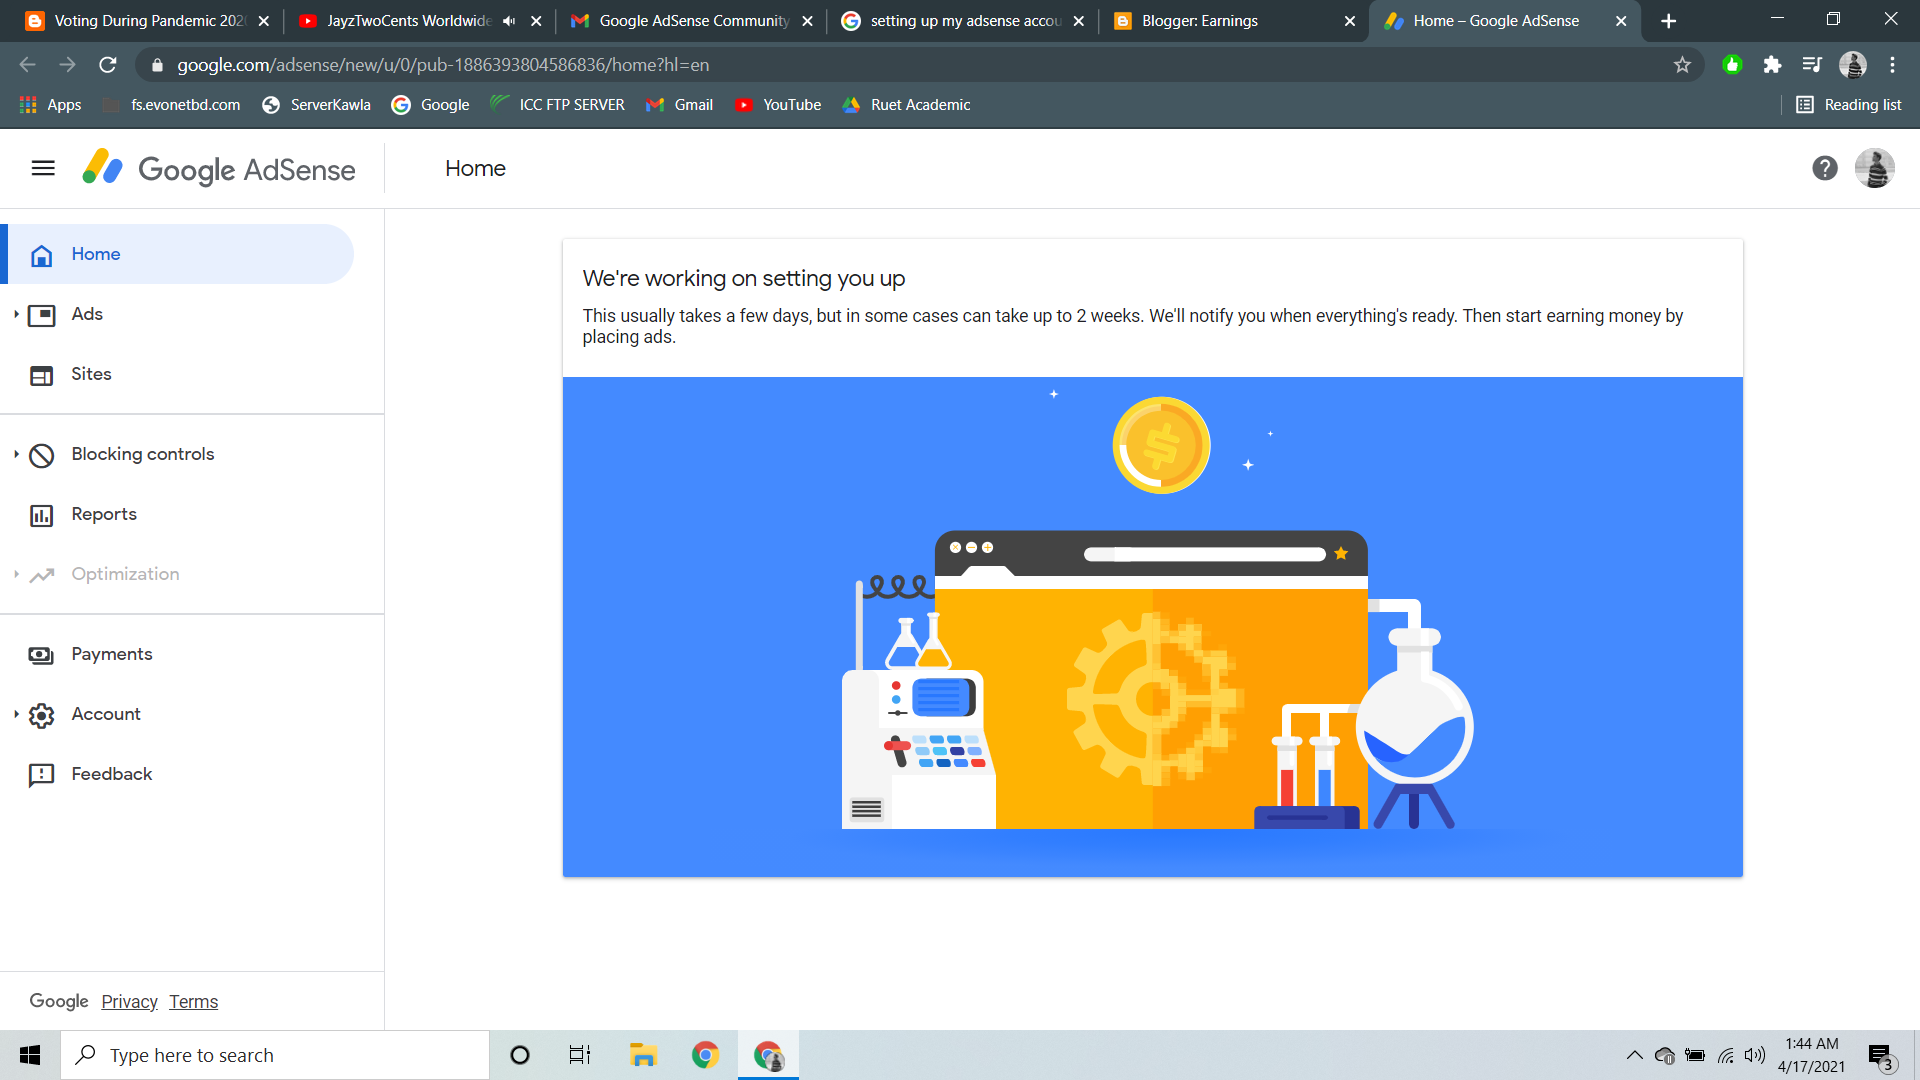This screenshot has height=1080, width=1920.
Task: Select the Reports section icon
Action: point(40,514)
